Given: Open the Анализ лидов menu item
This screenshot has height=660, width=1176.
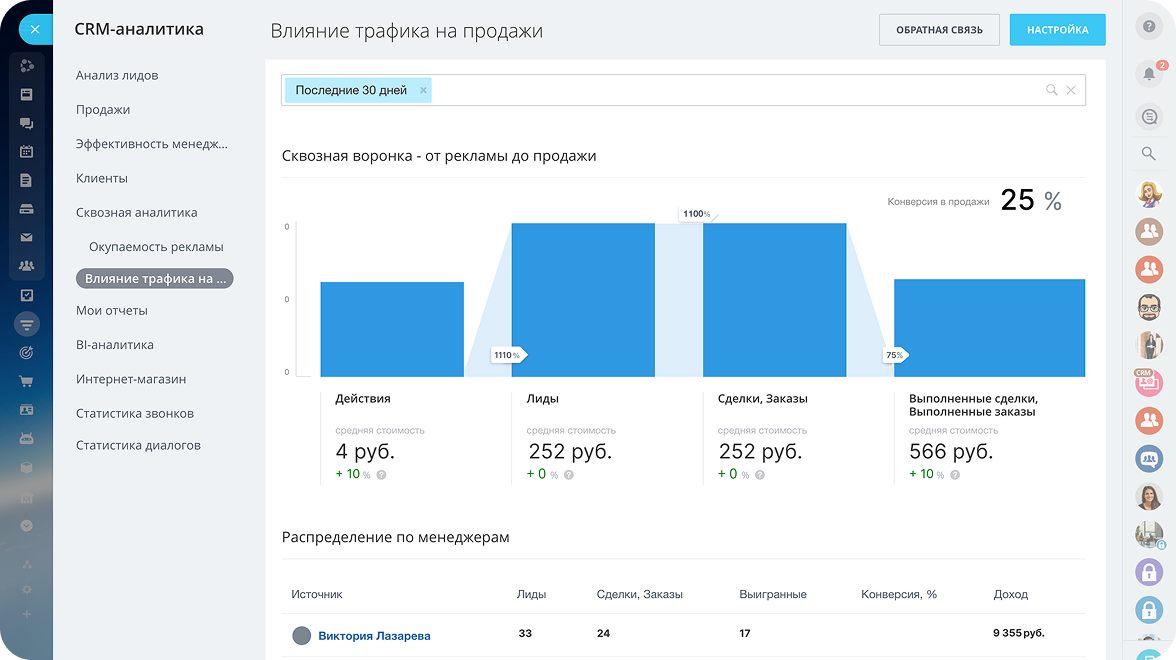Looking at the screenshot, I should click(117, 75).
